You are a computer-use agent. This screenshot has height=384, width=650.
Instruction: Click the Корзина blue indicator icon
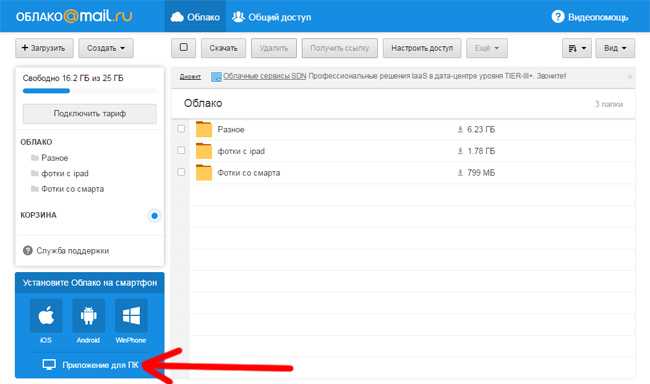pos(154,216)
